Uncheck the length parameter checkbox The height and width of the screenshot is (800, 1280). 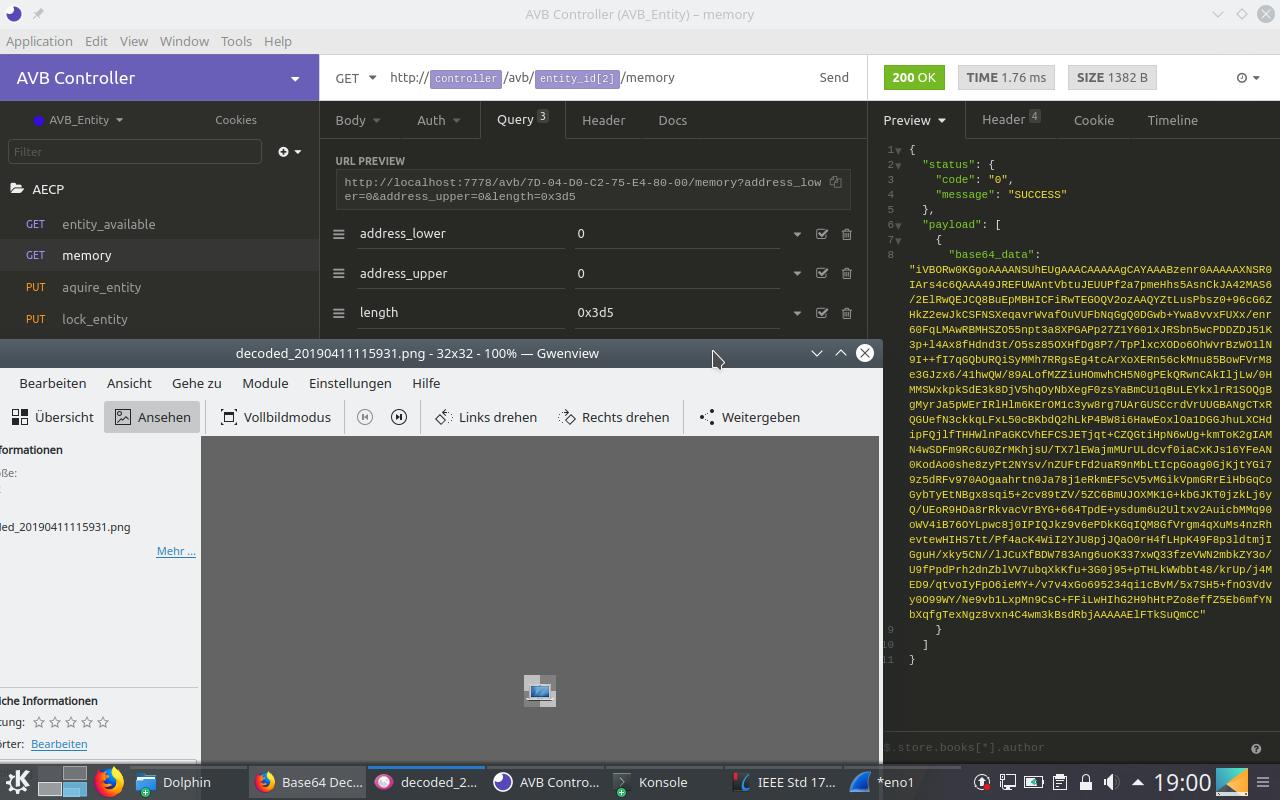[x=821, y=312]
